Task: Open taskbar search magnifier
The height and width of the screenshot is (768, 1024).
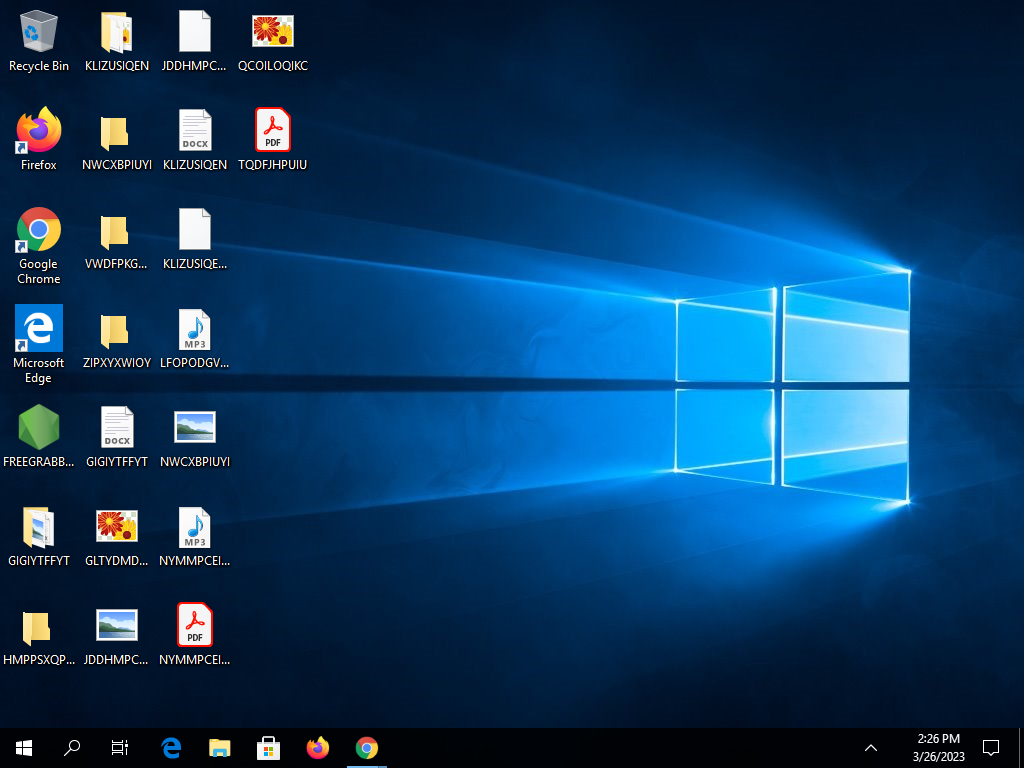Action: tap(72, 747)
